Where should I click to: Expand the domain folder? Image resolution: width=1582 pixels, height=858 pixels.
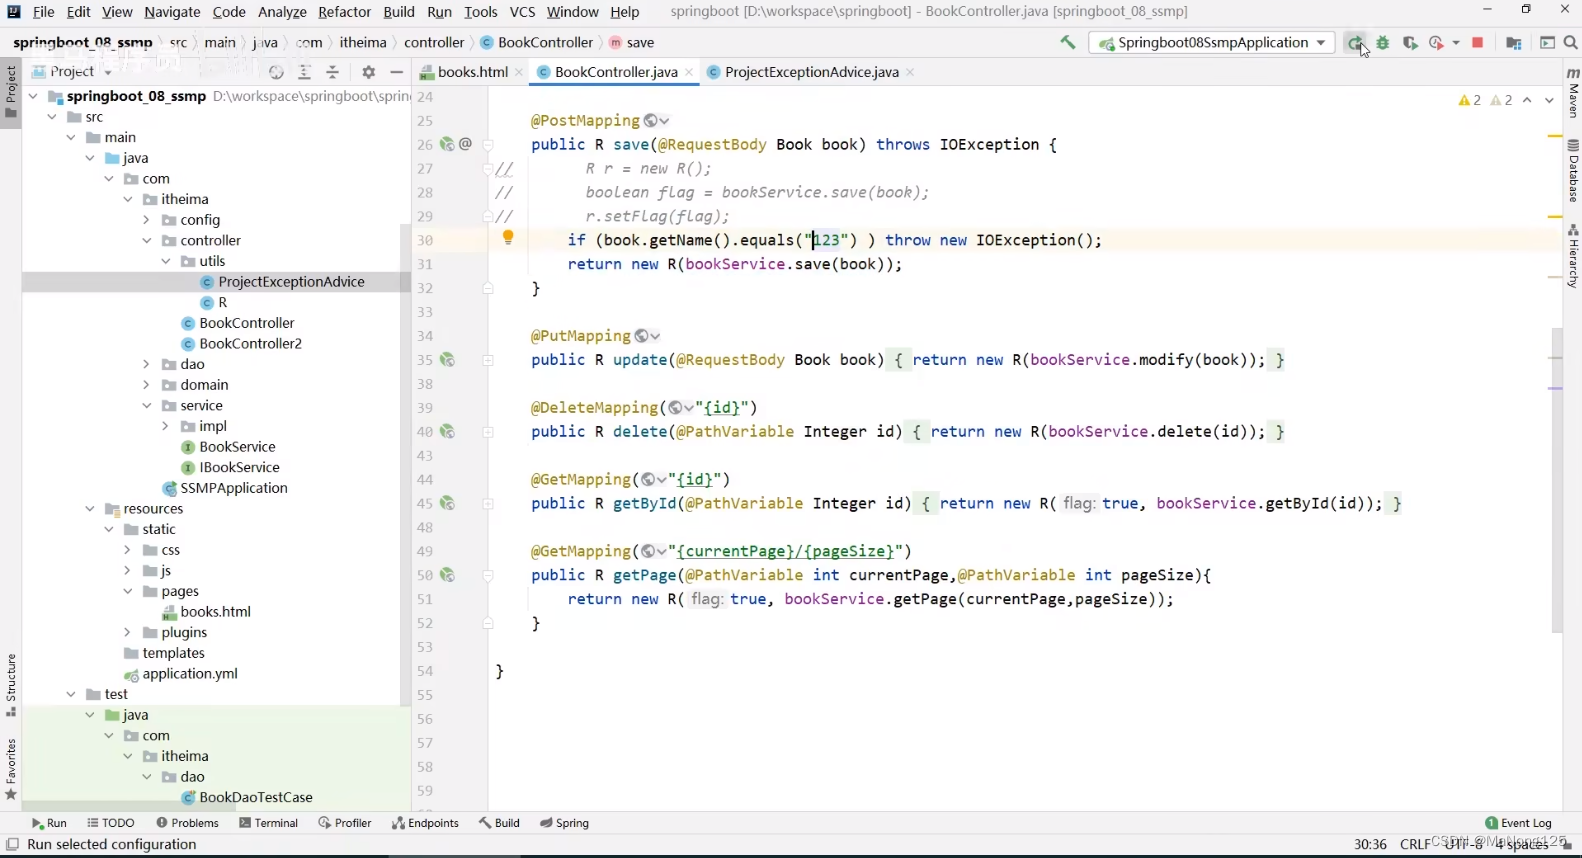pyautogui.click(x=146, y=385)
